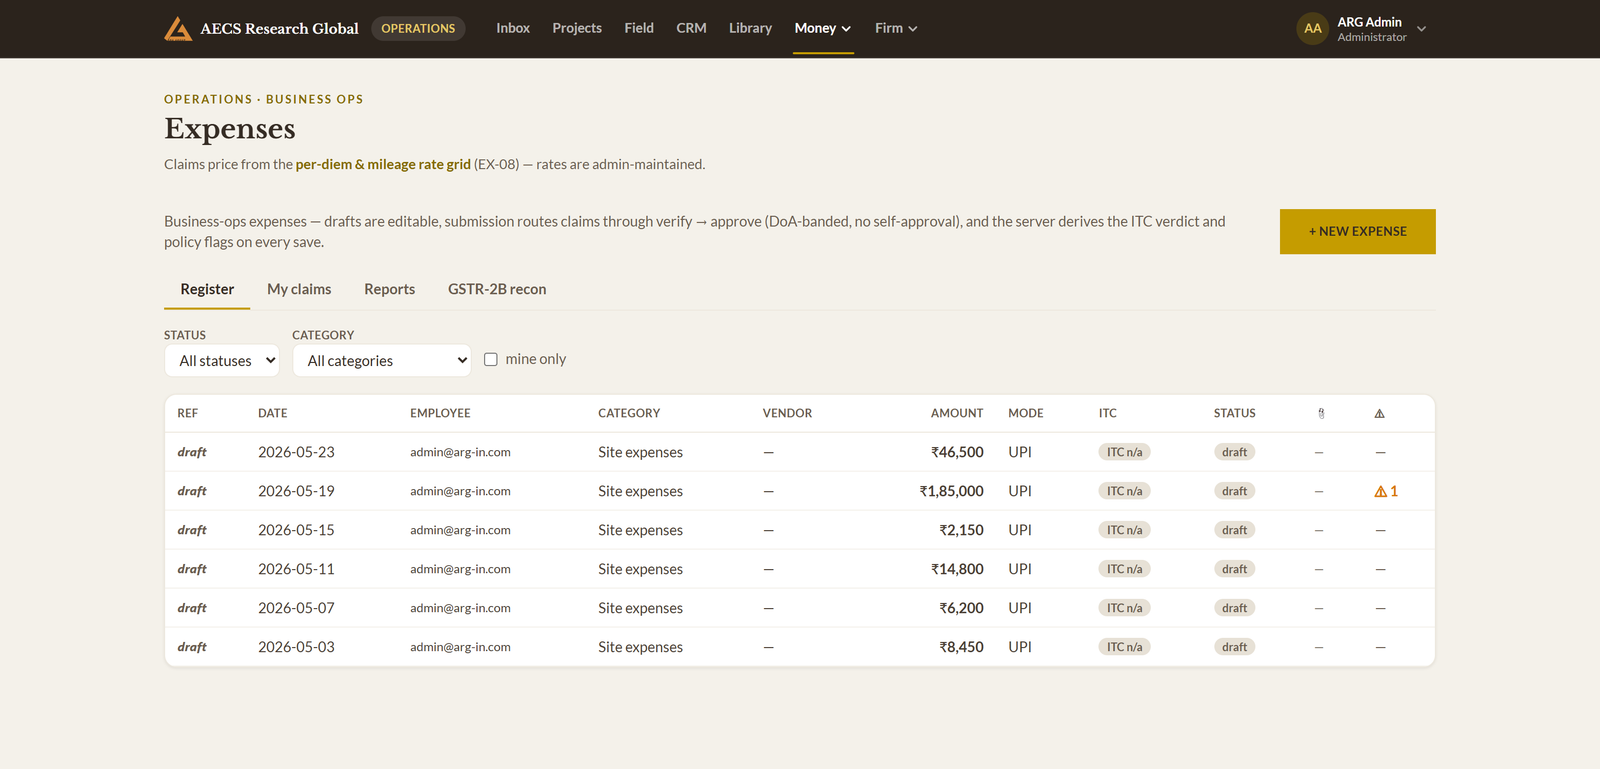Select the Register tab
The height and width of the screenshot is (769, 1600).
pos(207,289)
